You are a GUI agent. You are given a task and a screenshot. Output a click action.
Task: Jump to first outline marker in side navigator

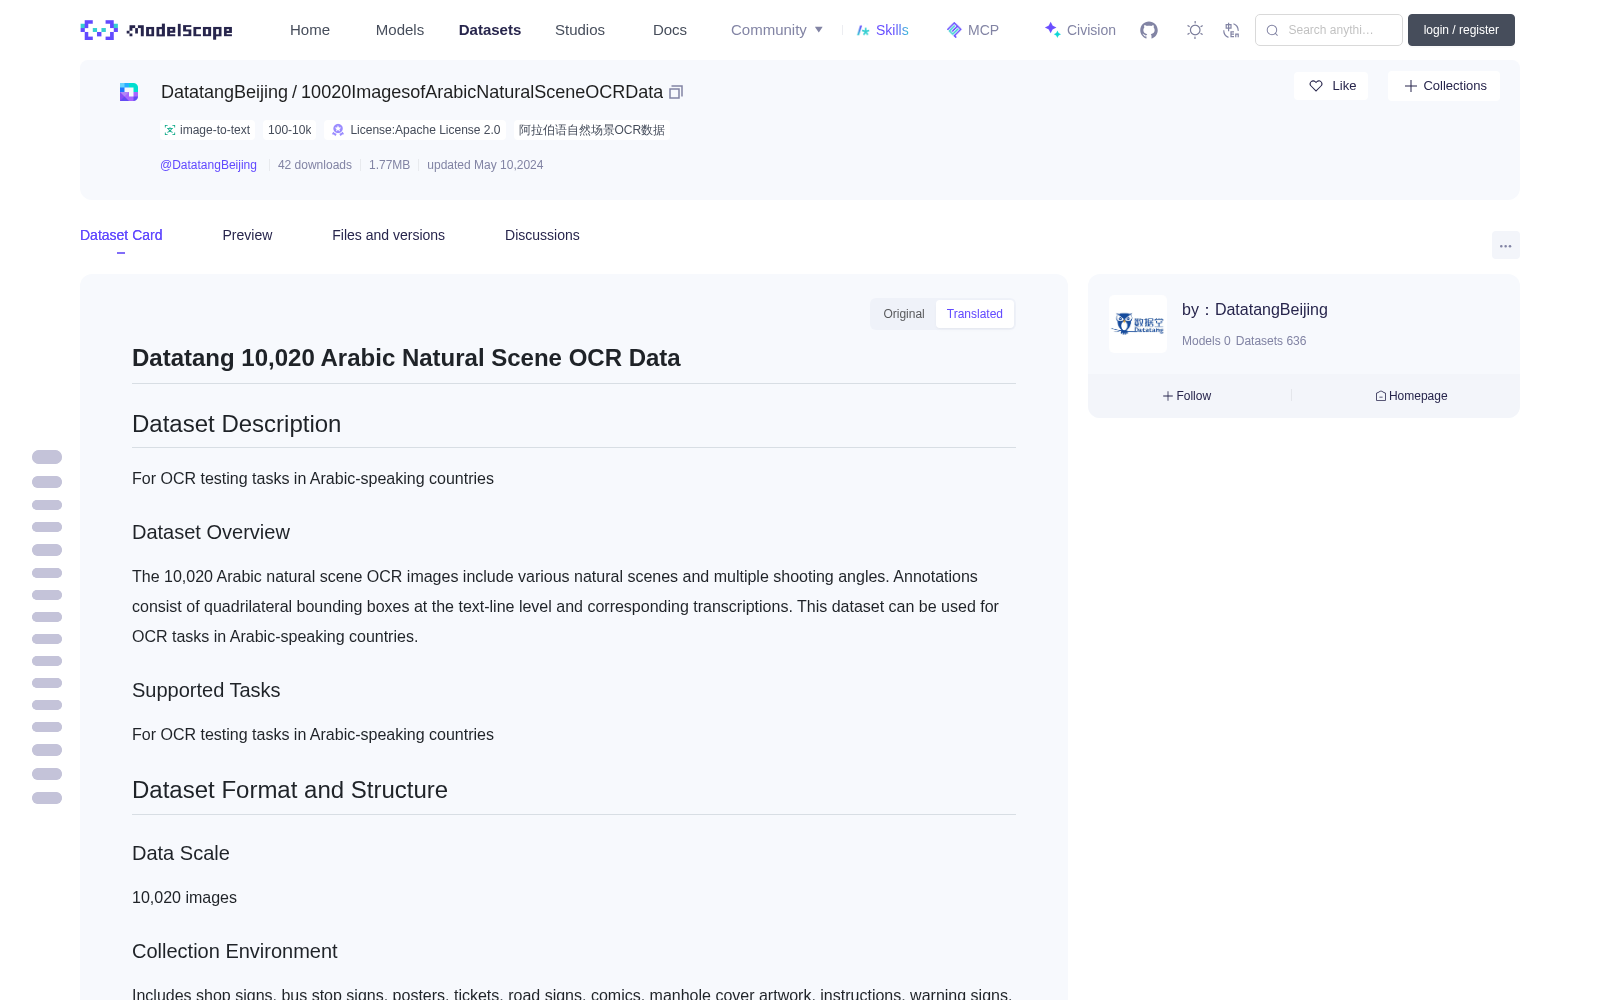(47, 457)
